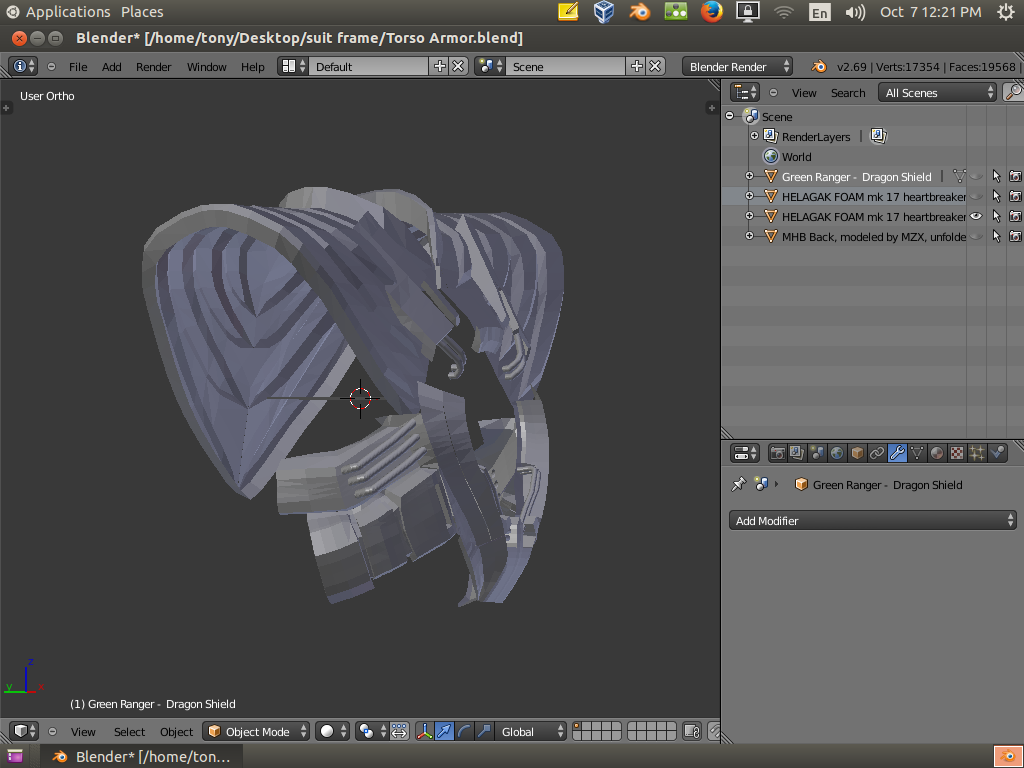
Task: Expand the MHB Back object node
Action: (x=750, y=236)
